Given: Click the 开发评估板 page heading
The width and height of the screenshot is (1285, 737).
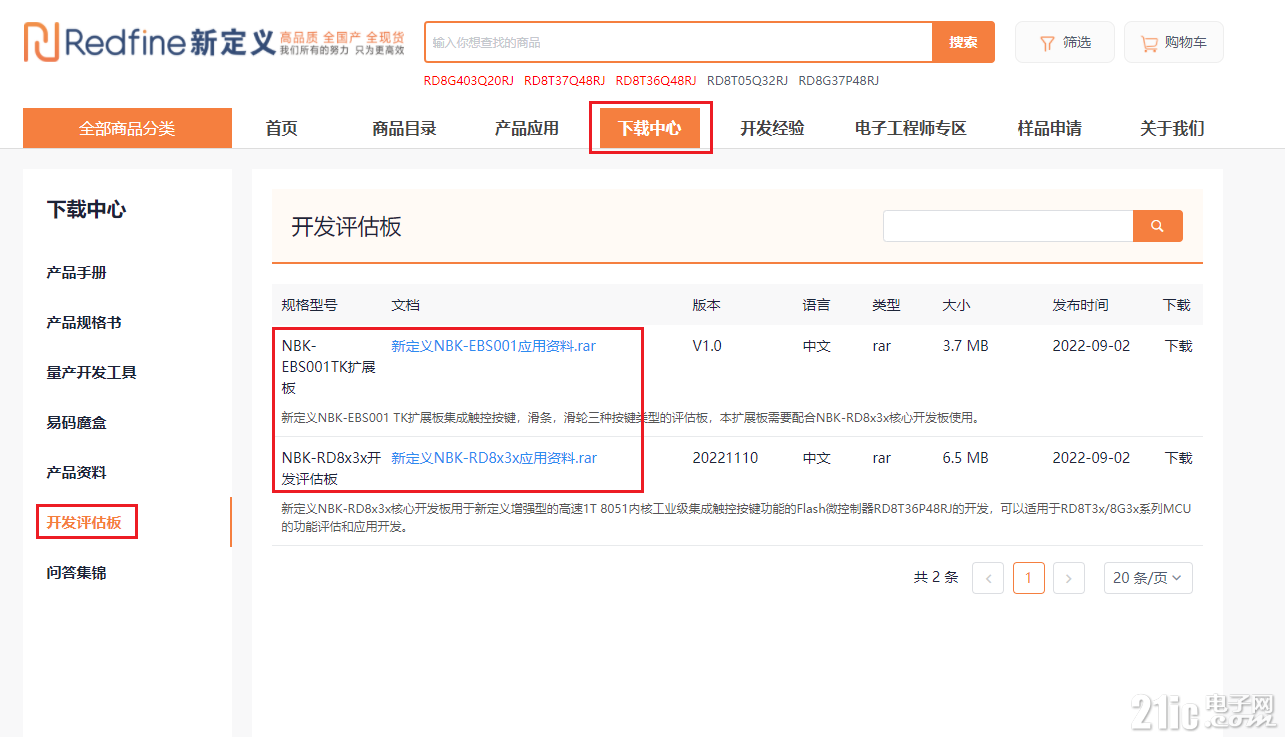Looking at the screenshot, I should 346,227.
